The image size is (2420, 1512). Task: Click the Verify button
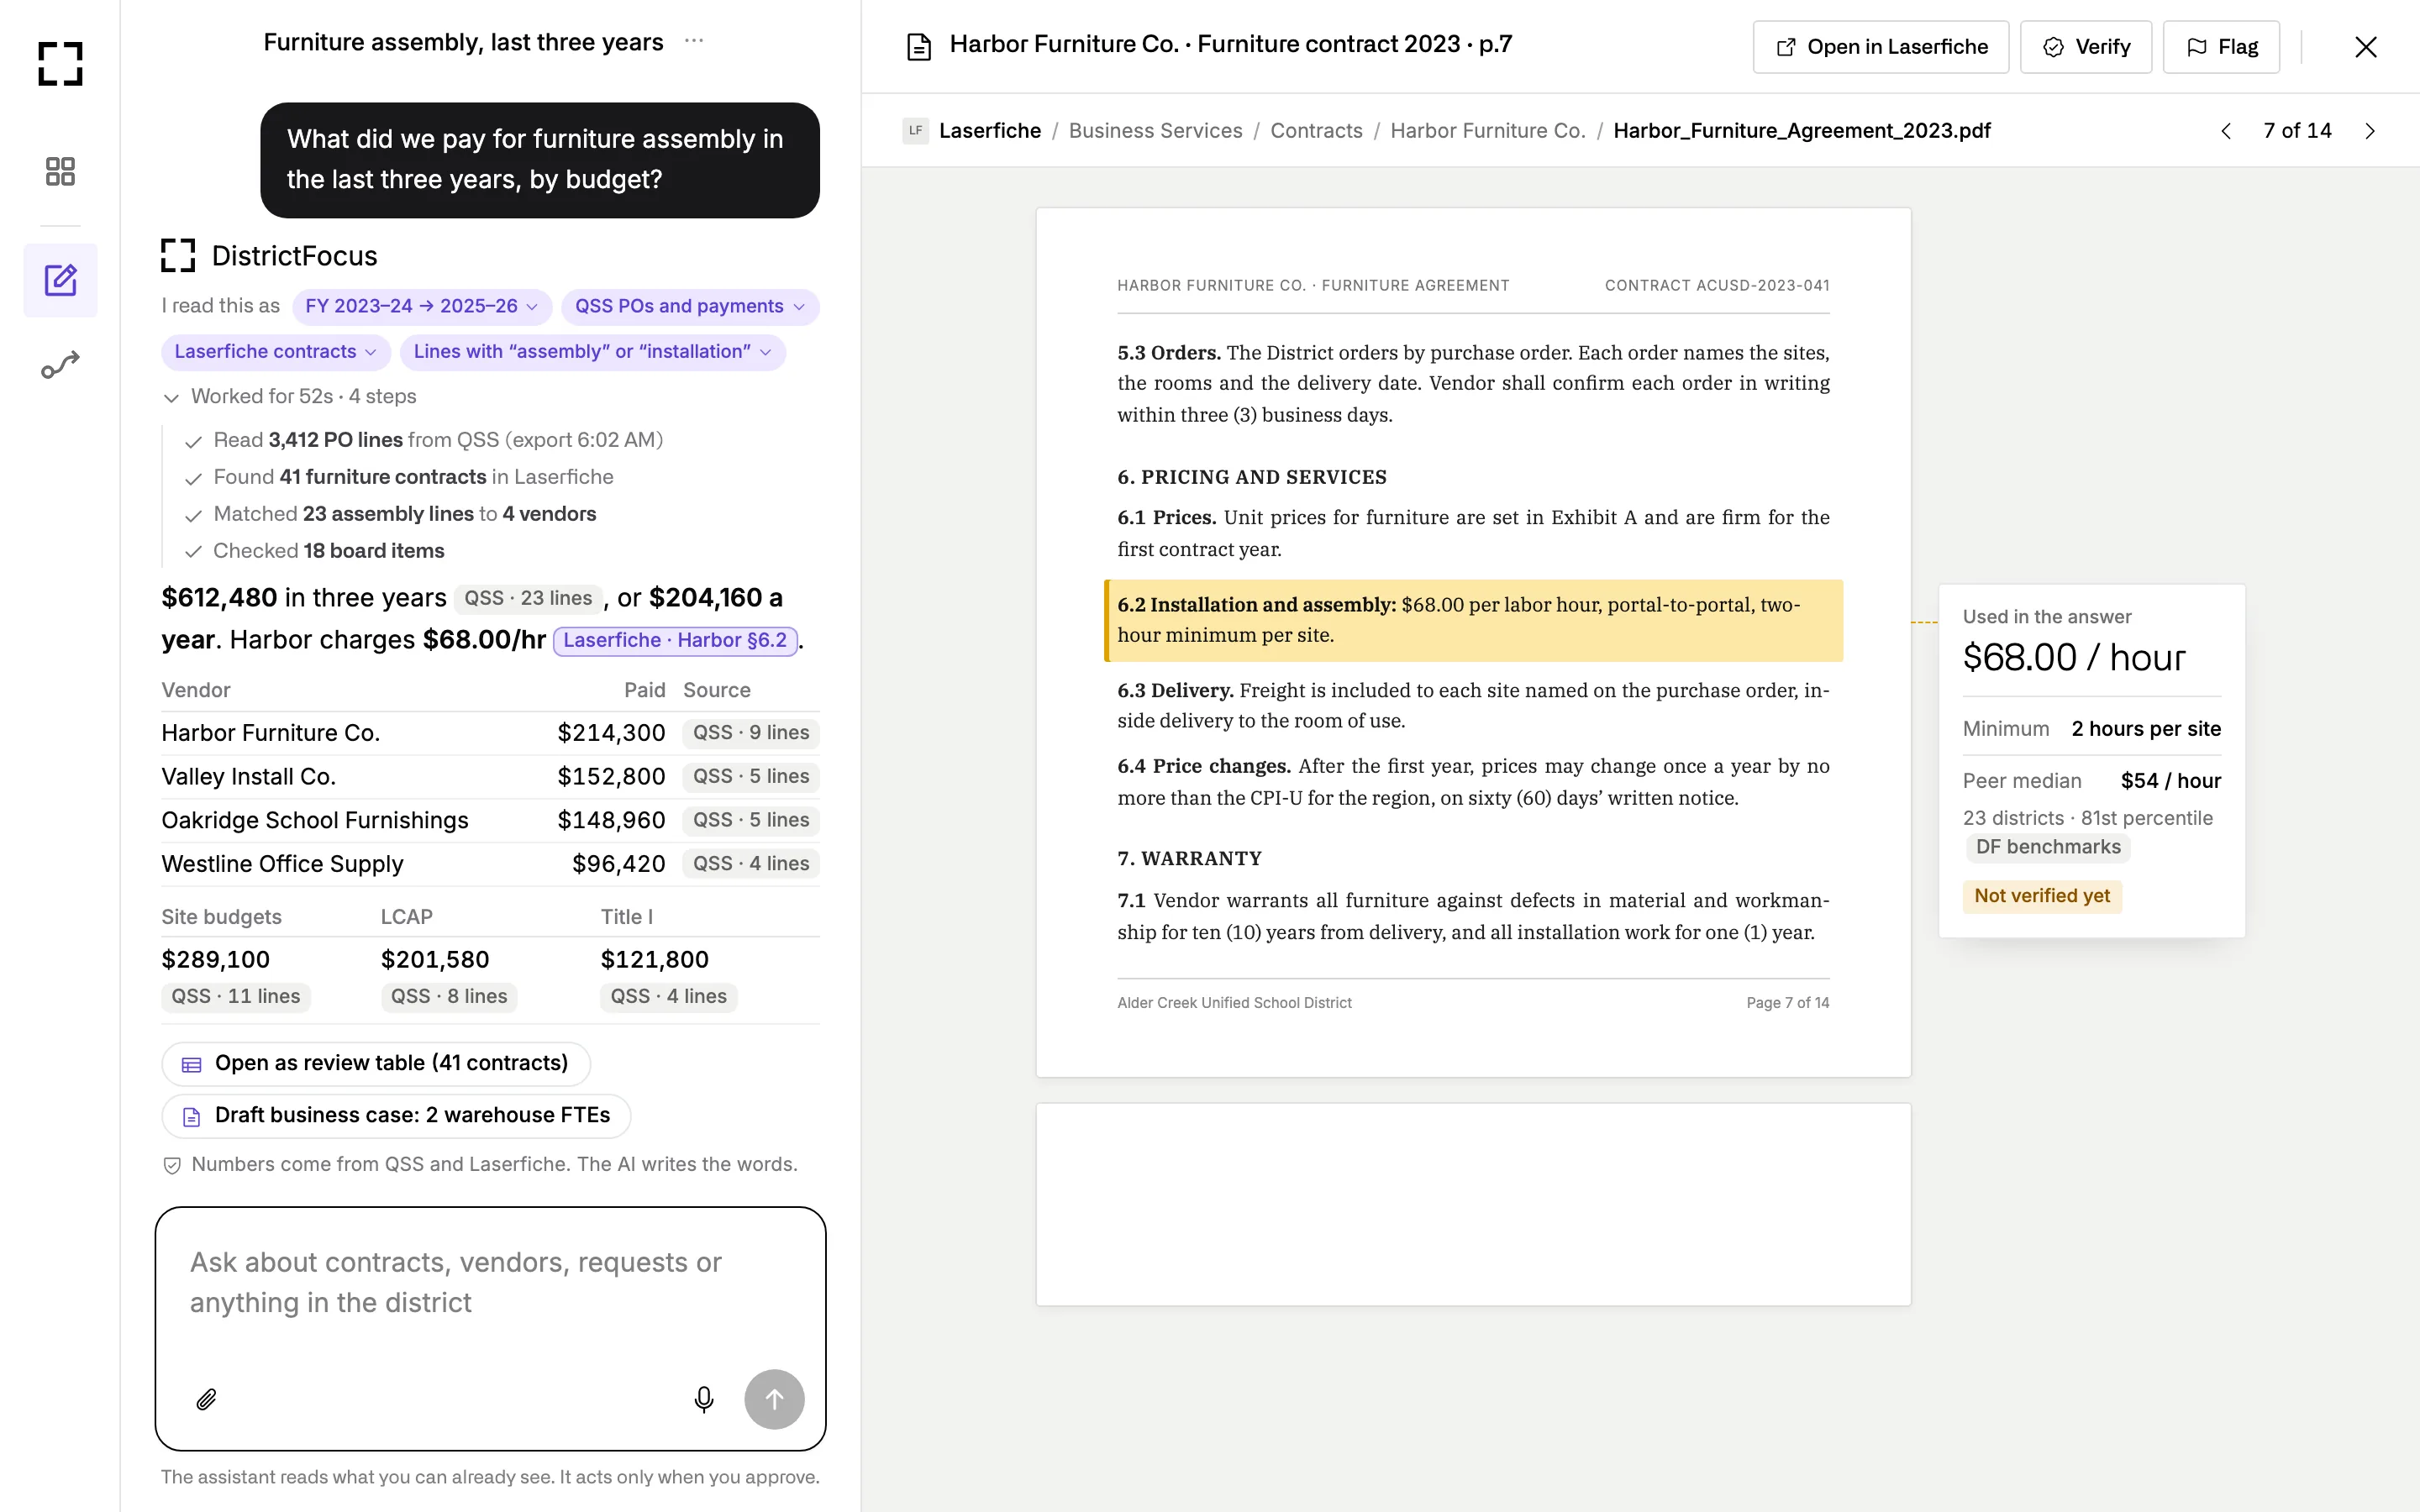[2085, 47]
